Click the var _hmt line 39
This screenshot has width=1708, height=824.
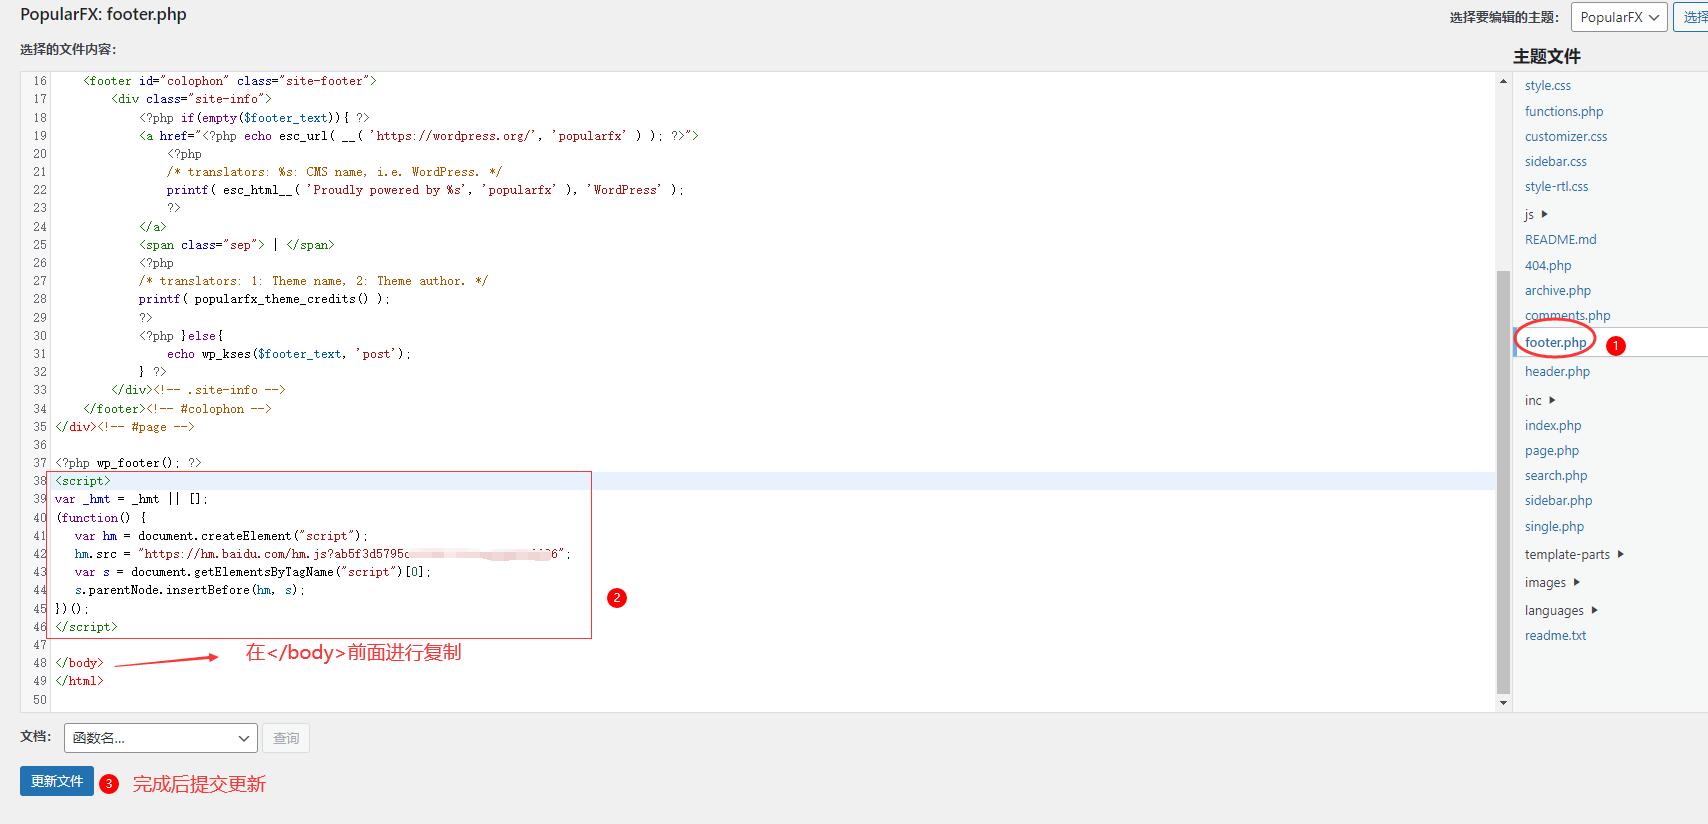pos(131,499)
